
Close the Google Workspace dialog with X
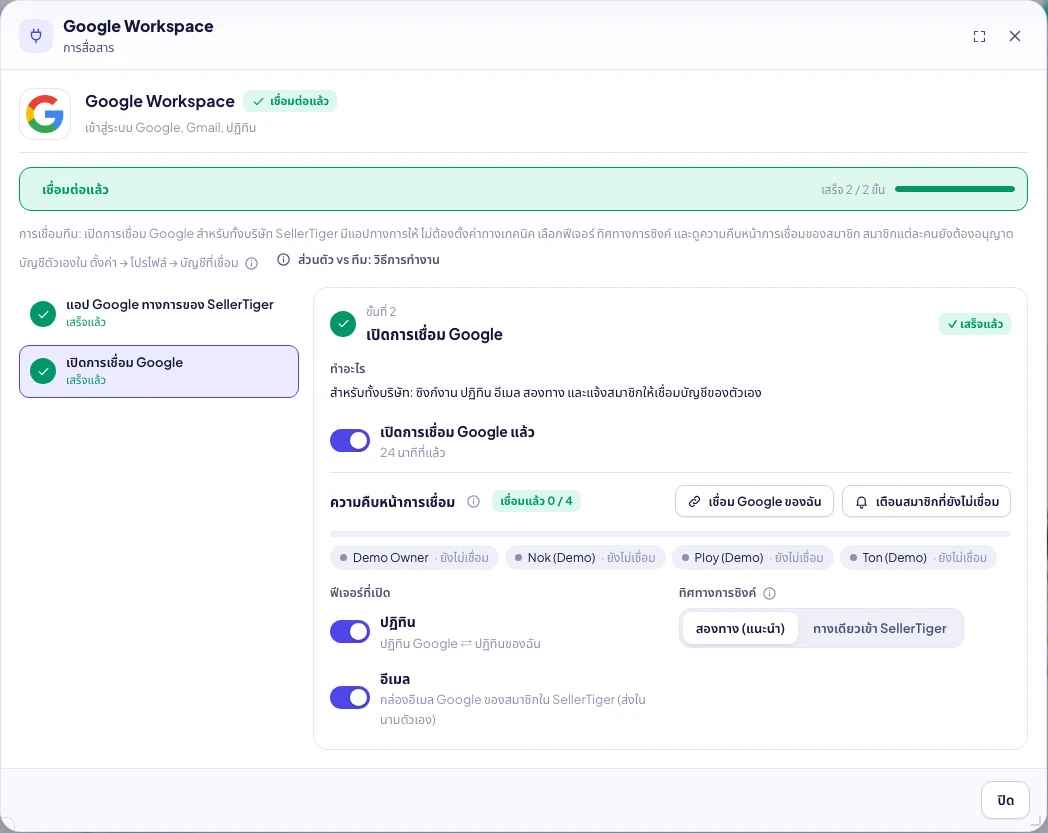coord(1015,36)
